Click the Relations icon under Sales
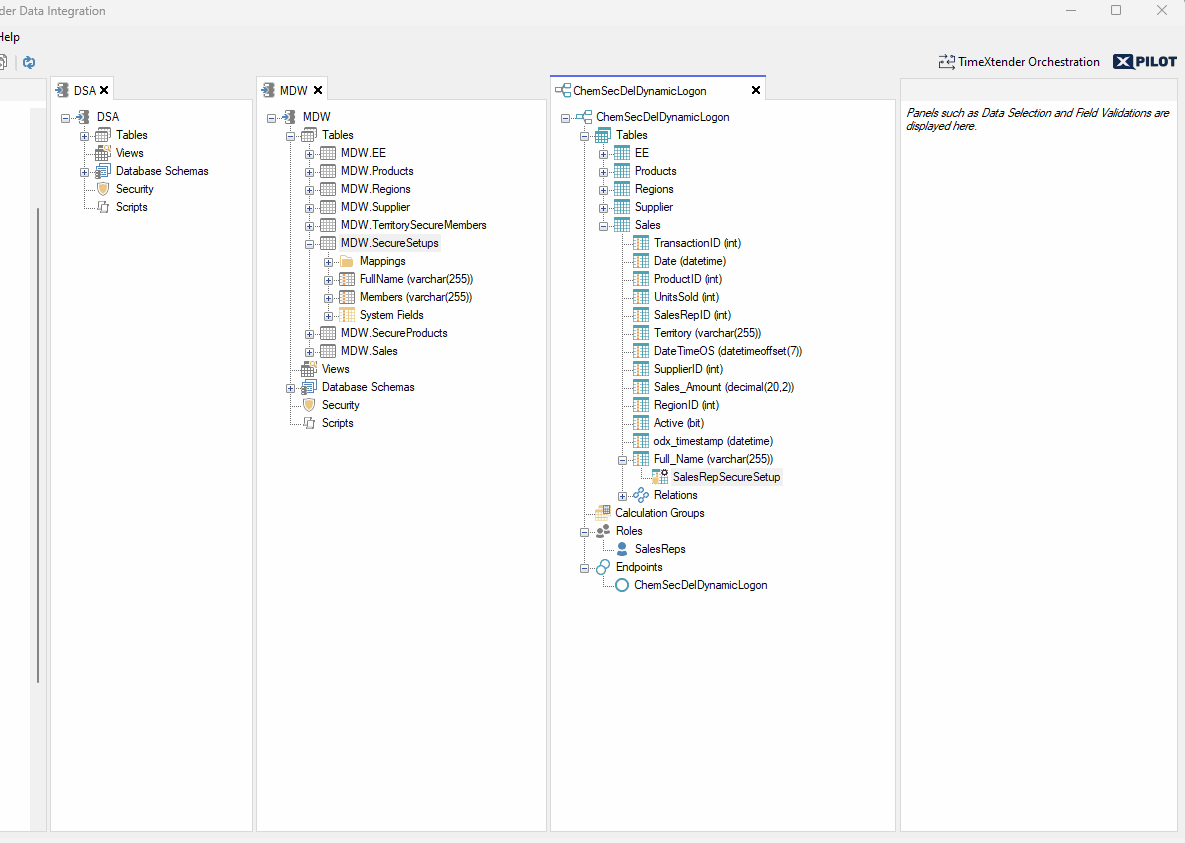This screenshot has height=843, width=1185. [x=641, y=495]
